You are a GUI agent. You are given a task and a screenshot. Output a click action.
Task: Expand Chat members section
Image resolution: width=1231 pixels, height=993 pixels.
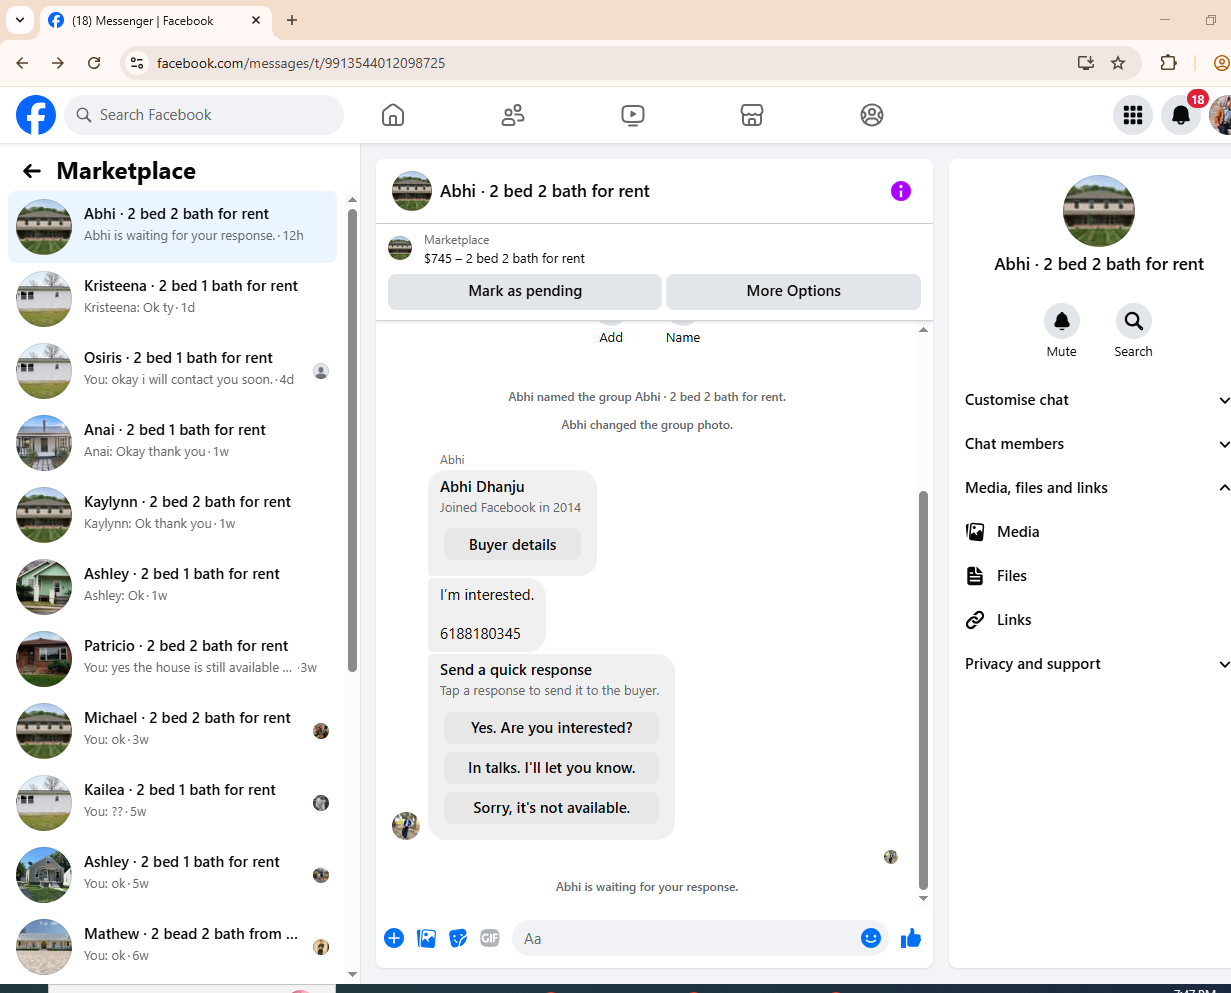(x=1097, y=444)
